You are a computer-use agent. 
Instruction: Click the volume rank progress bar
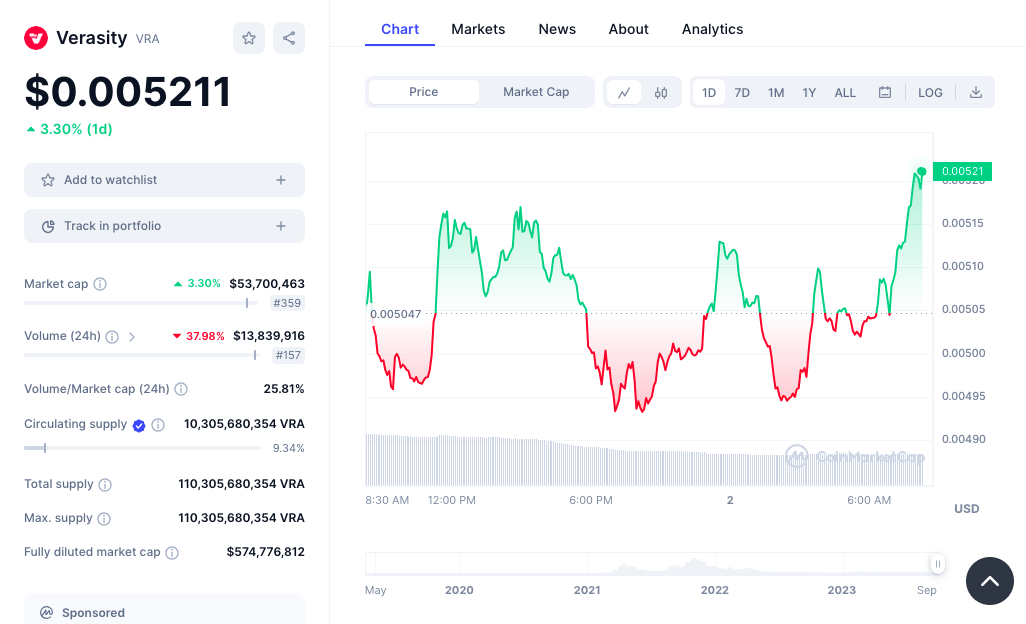[x=141, y=355]
